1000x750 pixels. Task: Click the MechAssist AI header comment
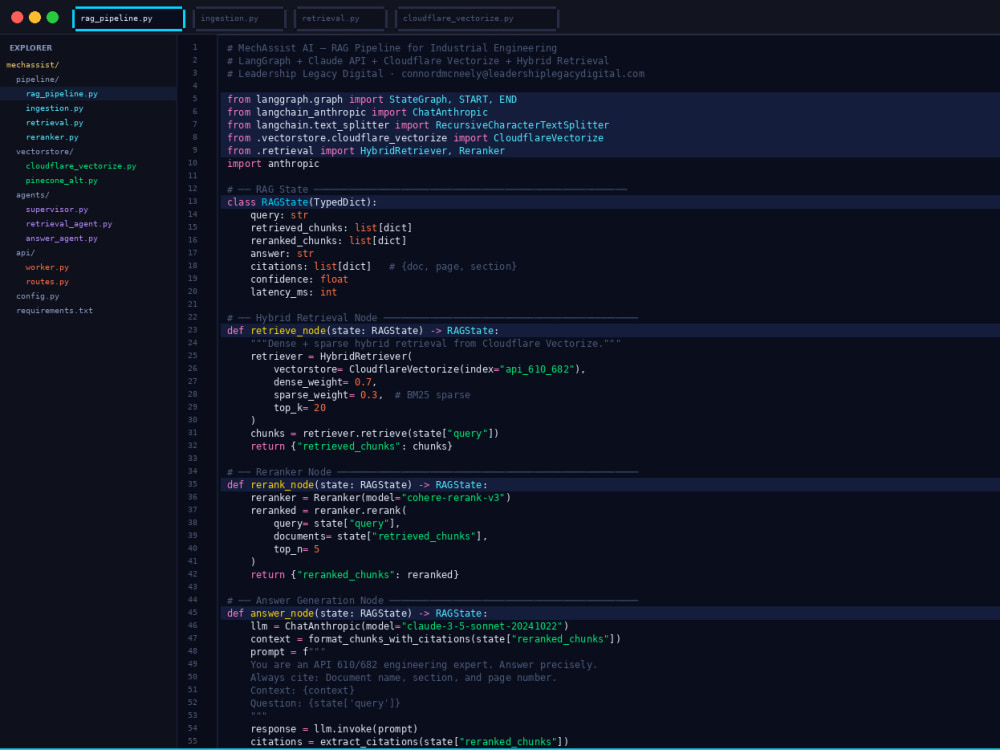pos(392,48)
